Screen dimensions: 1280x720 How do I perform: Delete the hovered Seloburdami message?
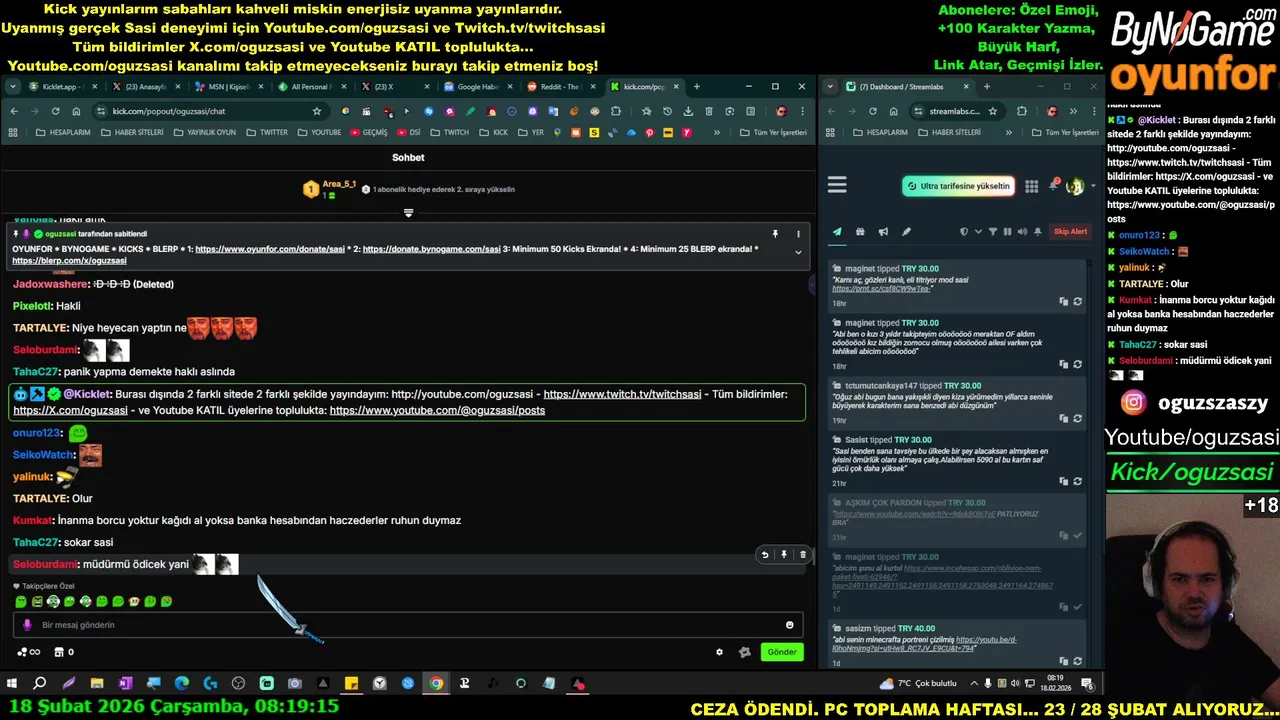click(x=802, y=555)
